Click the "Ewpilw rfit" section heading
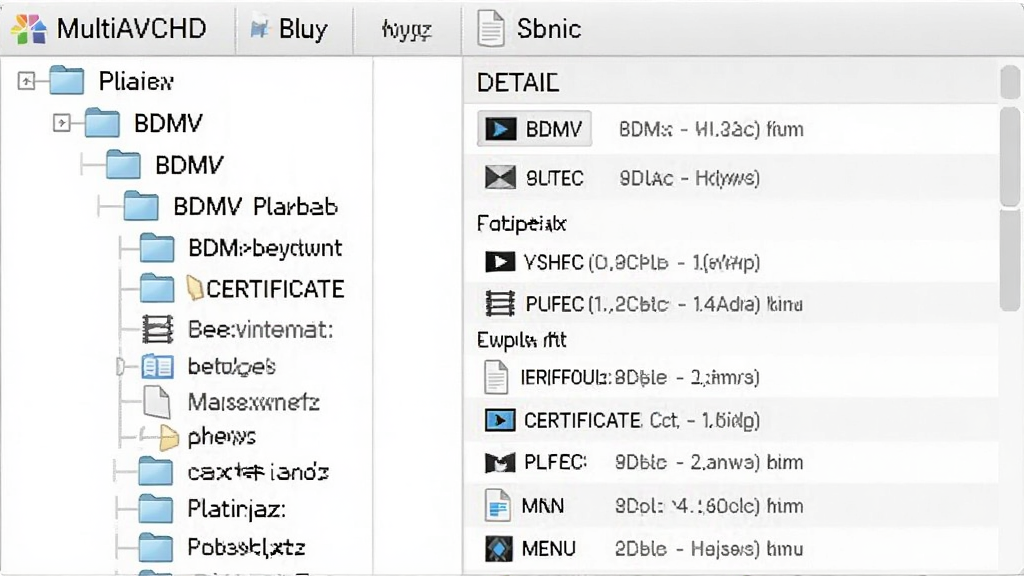Viewport: 1024px width, 576px height. click(x=521, y=340)
